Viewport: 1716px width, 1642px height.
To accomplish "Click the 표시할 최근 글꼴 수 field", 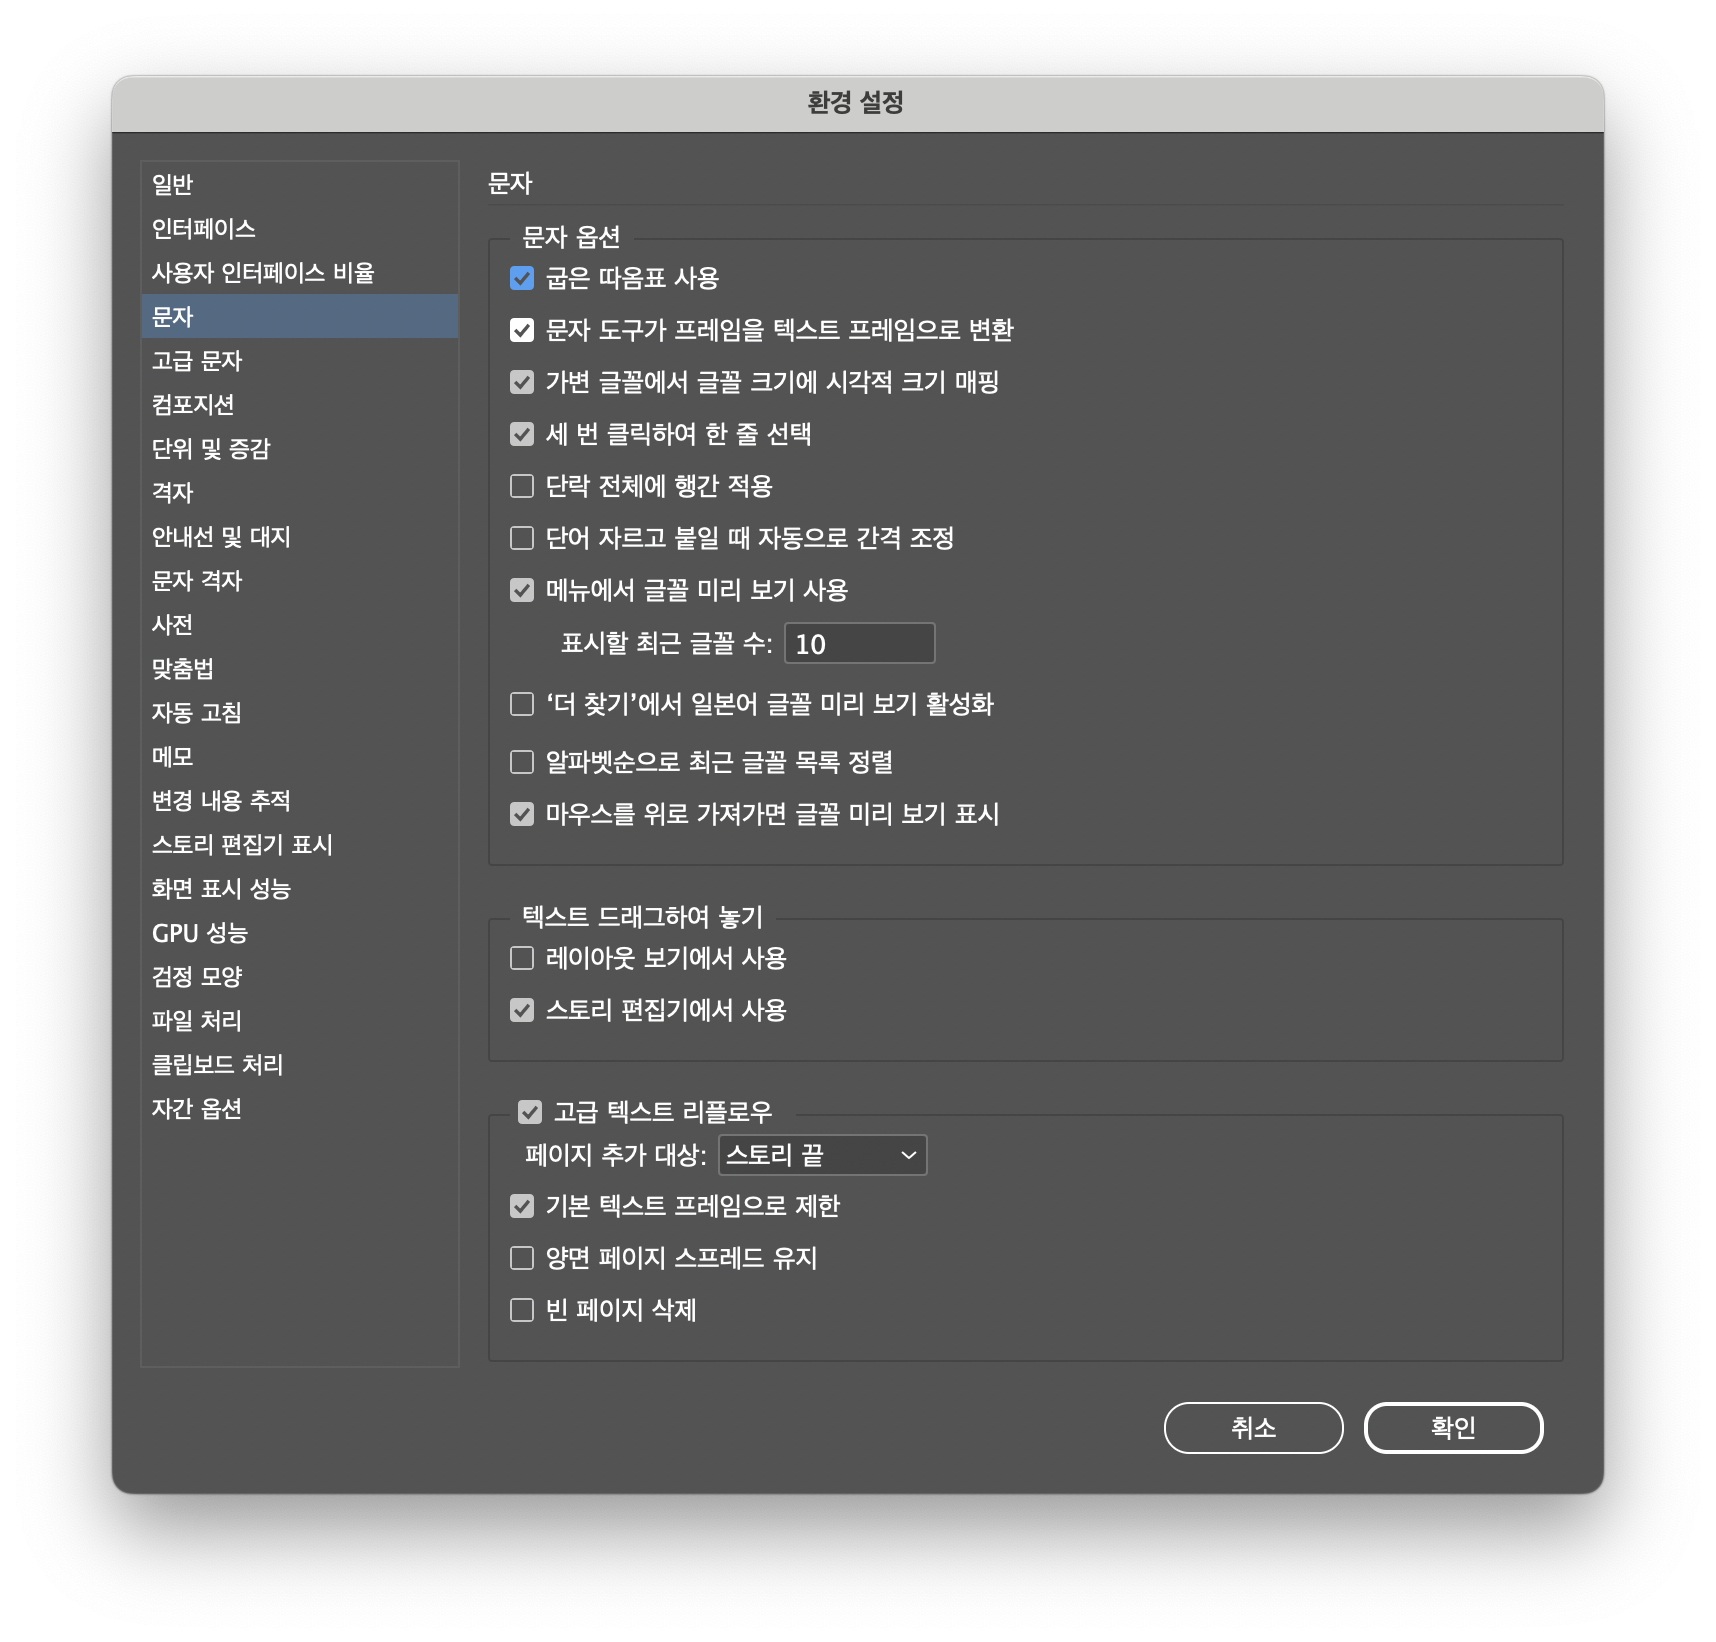I will [x=860, y=643].
